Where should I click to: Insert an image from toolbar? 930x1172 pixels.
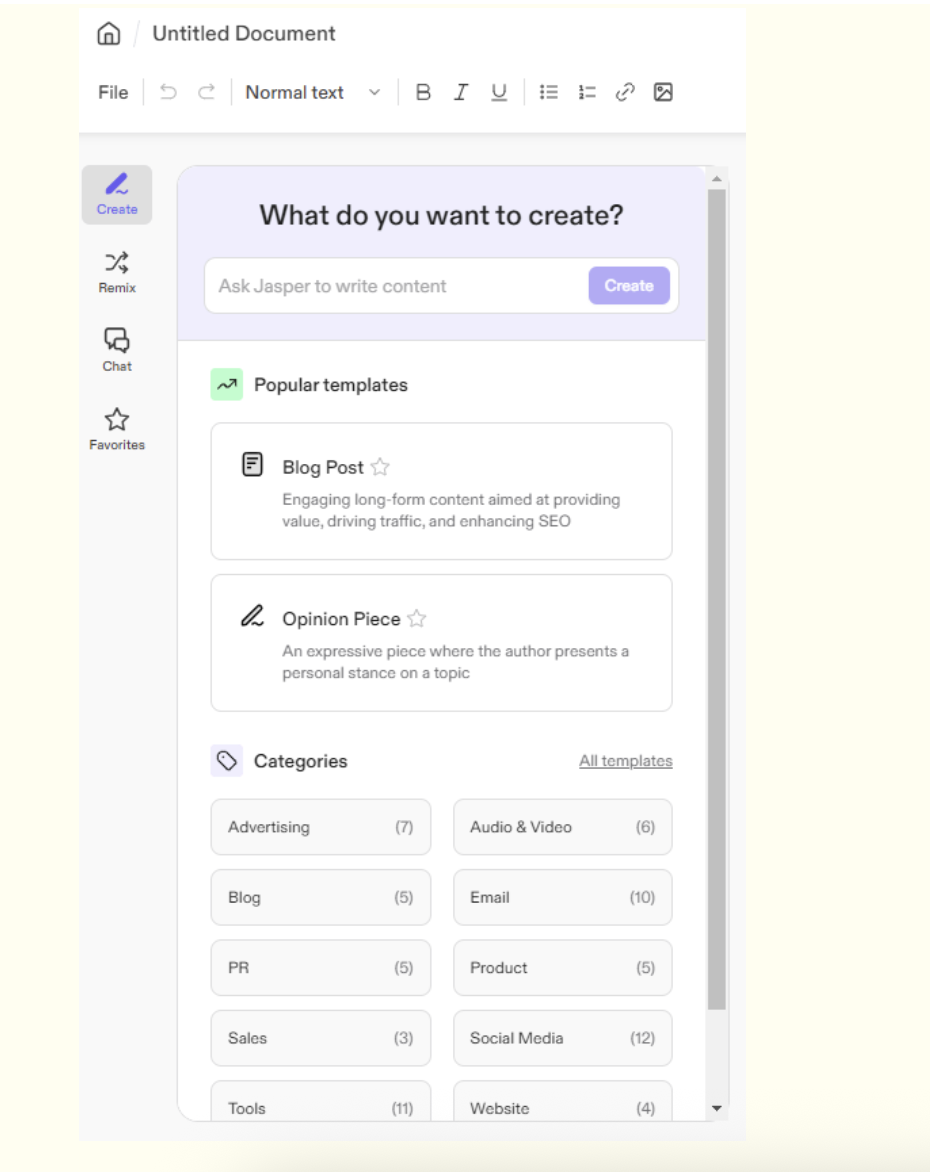click(x=663, y=92)
